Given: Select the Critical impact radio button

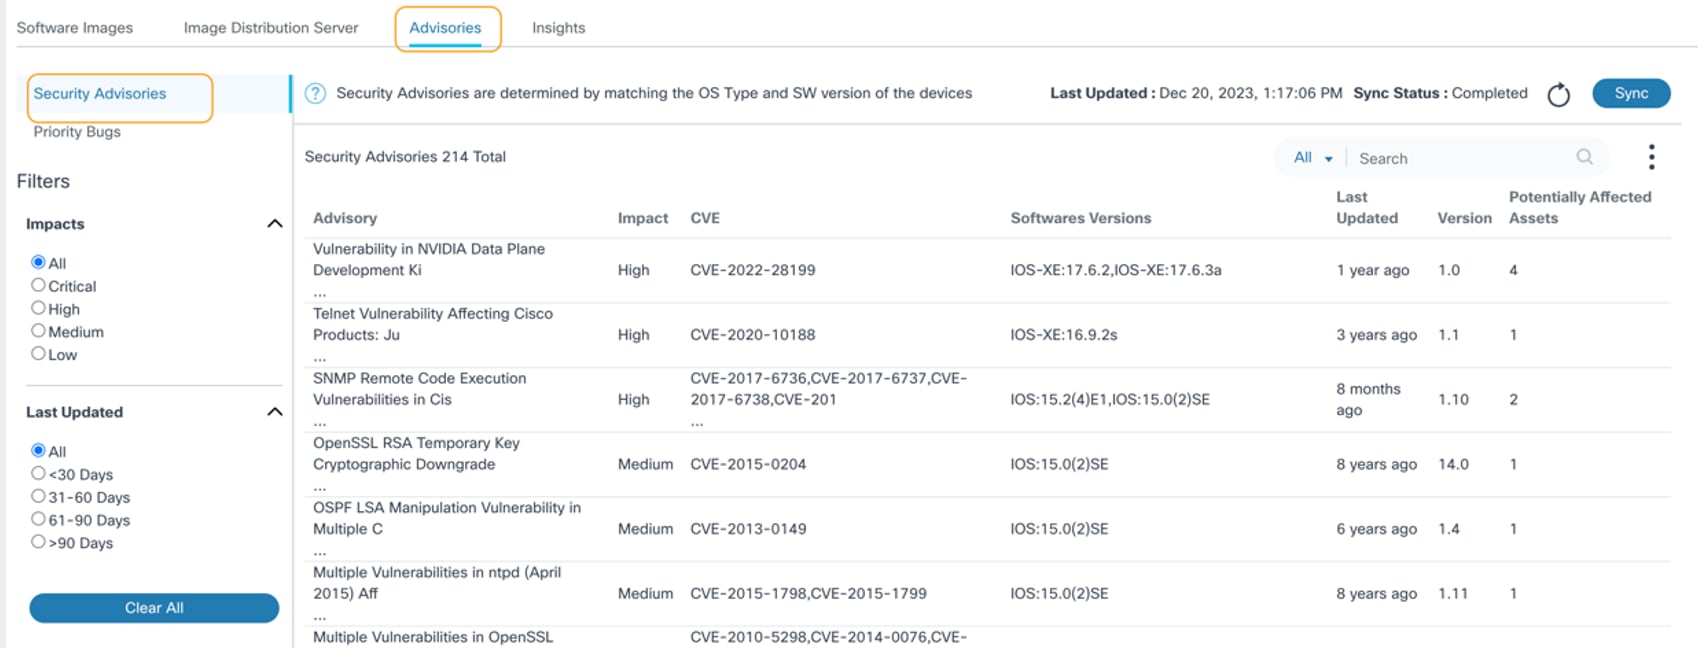Looking at the screenshot, I should pos(39,285).
